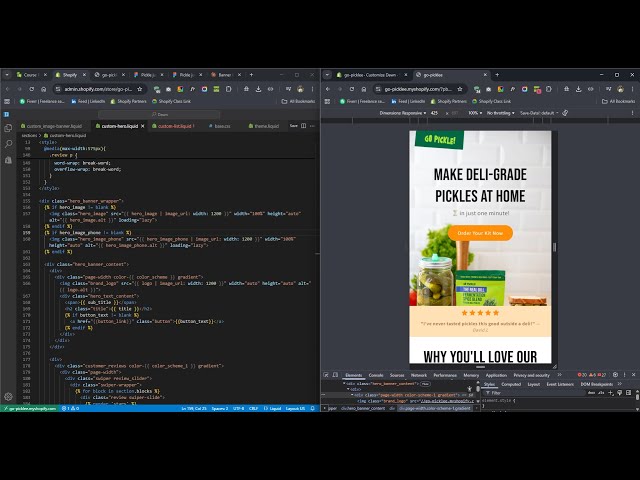Switch to Computed tab in styles pane

click(511, 384)
